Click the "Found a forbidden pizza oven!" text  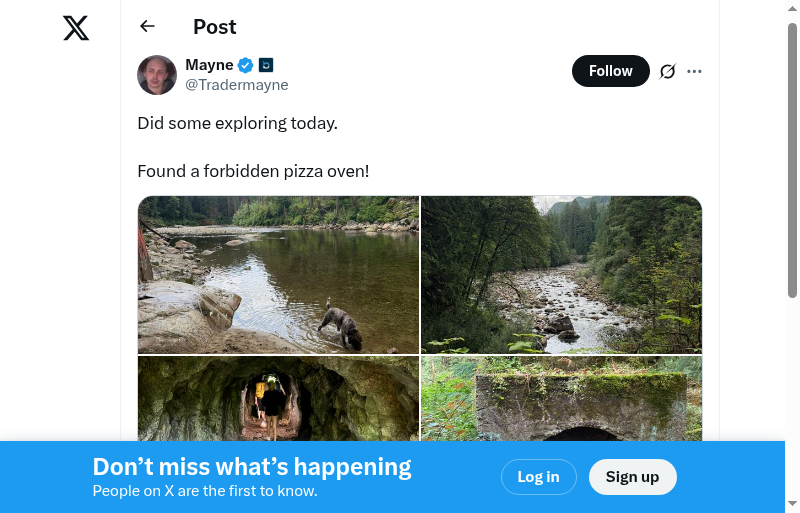pos(253,171)
